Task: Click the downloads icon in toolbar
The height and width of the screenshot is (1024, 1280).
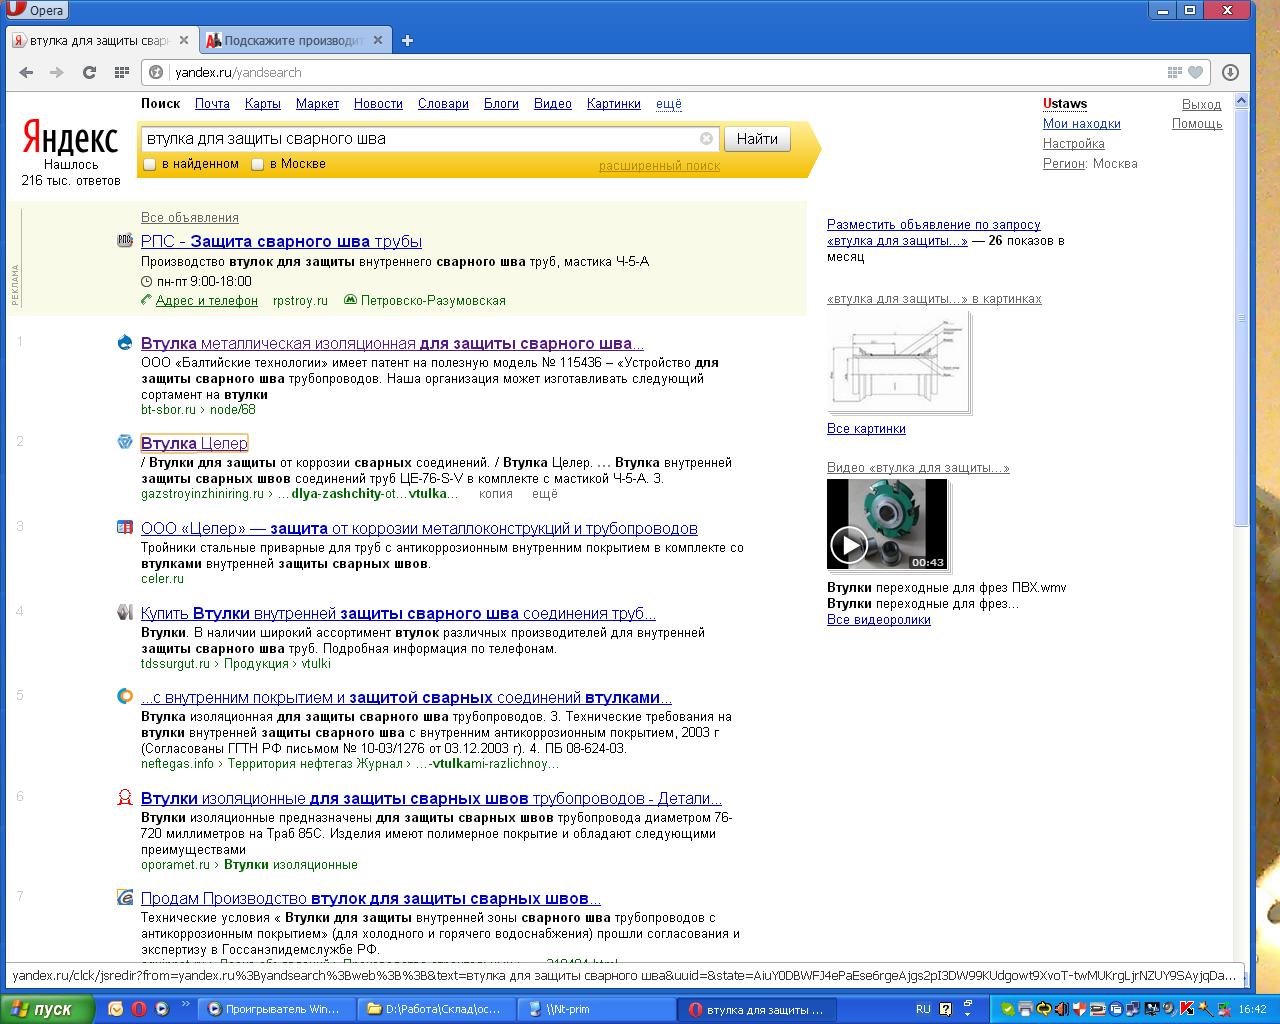Action: (x=1230, y=72)
